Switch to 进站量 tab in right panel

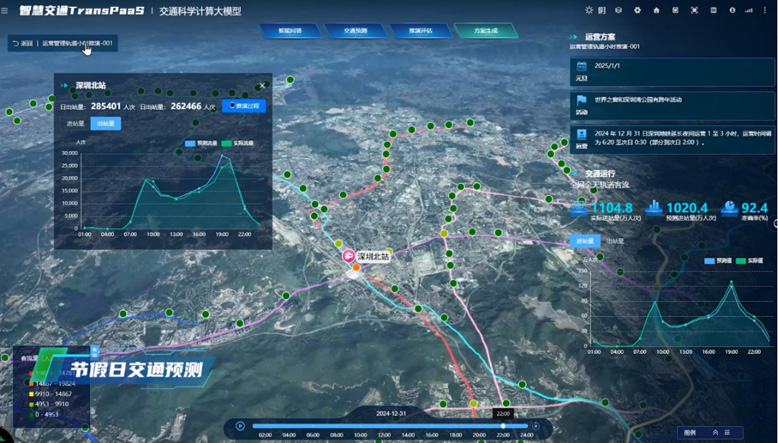[584, 241]
